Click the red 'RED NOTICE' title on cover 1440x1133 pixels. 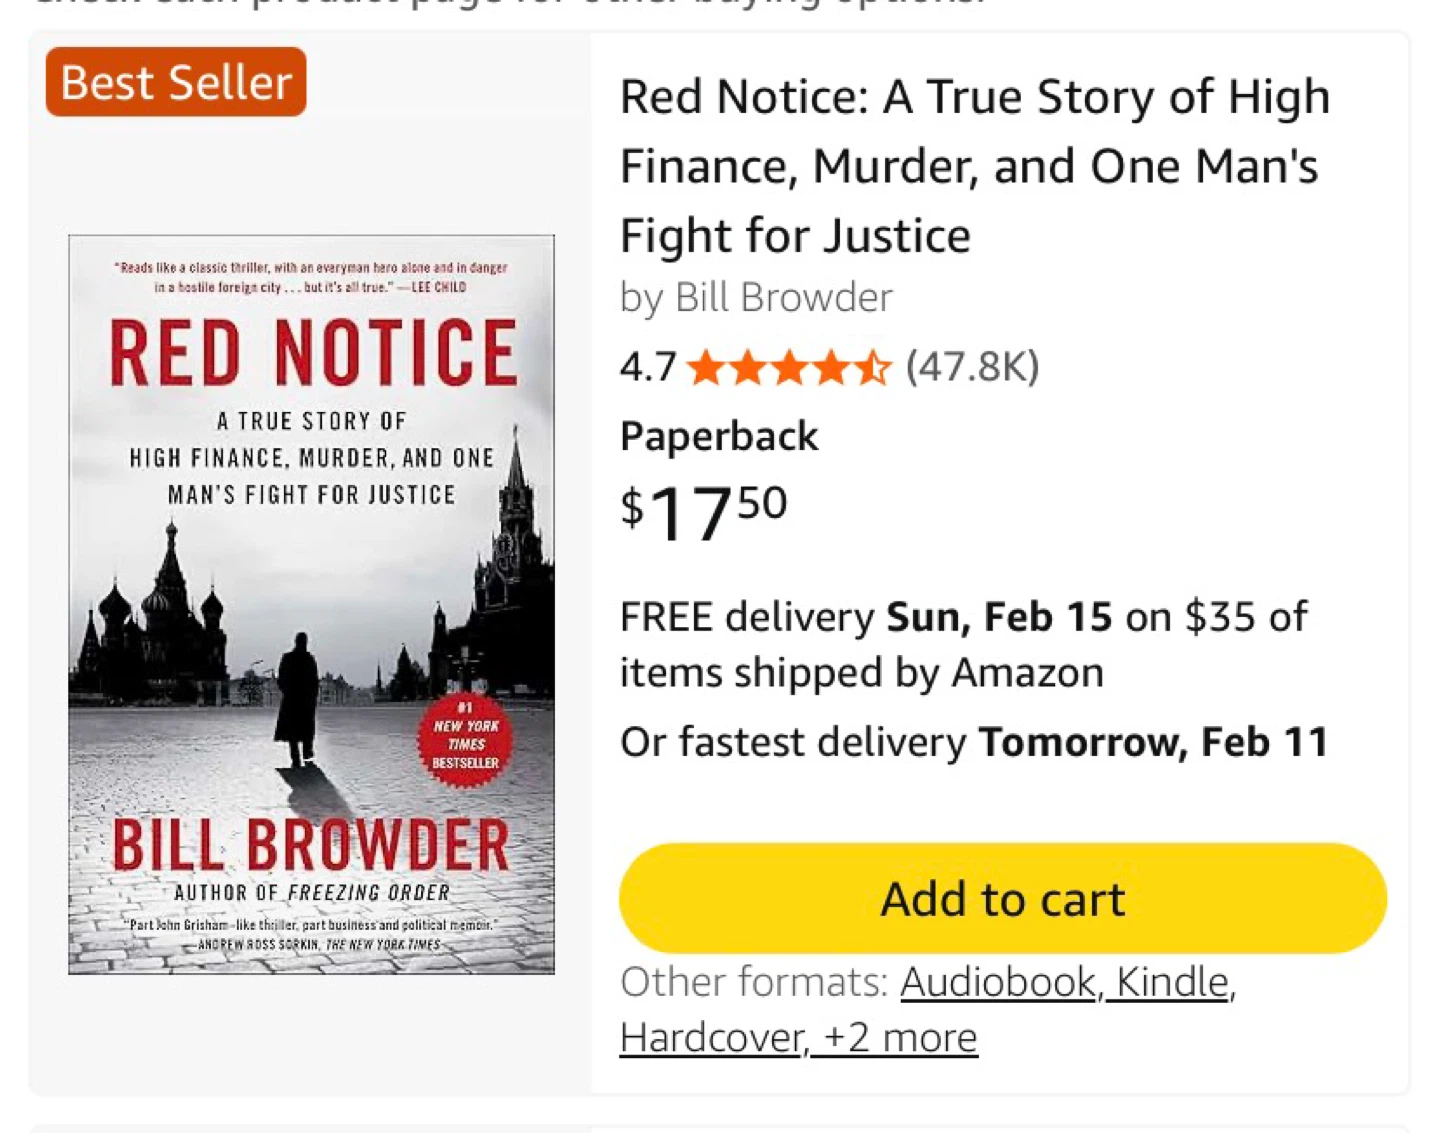[x=313, y=353]
